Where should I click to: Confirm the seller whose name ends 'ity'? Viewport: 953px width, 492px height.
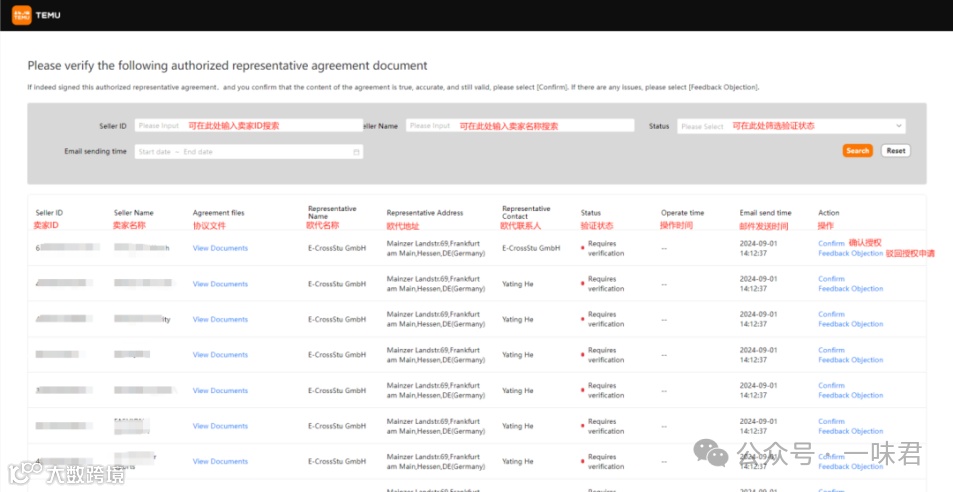831,314
